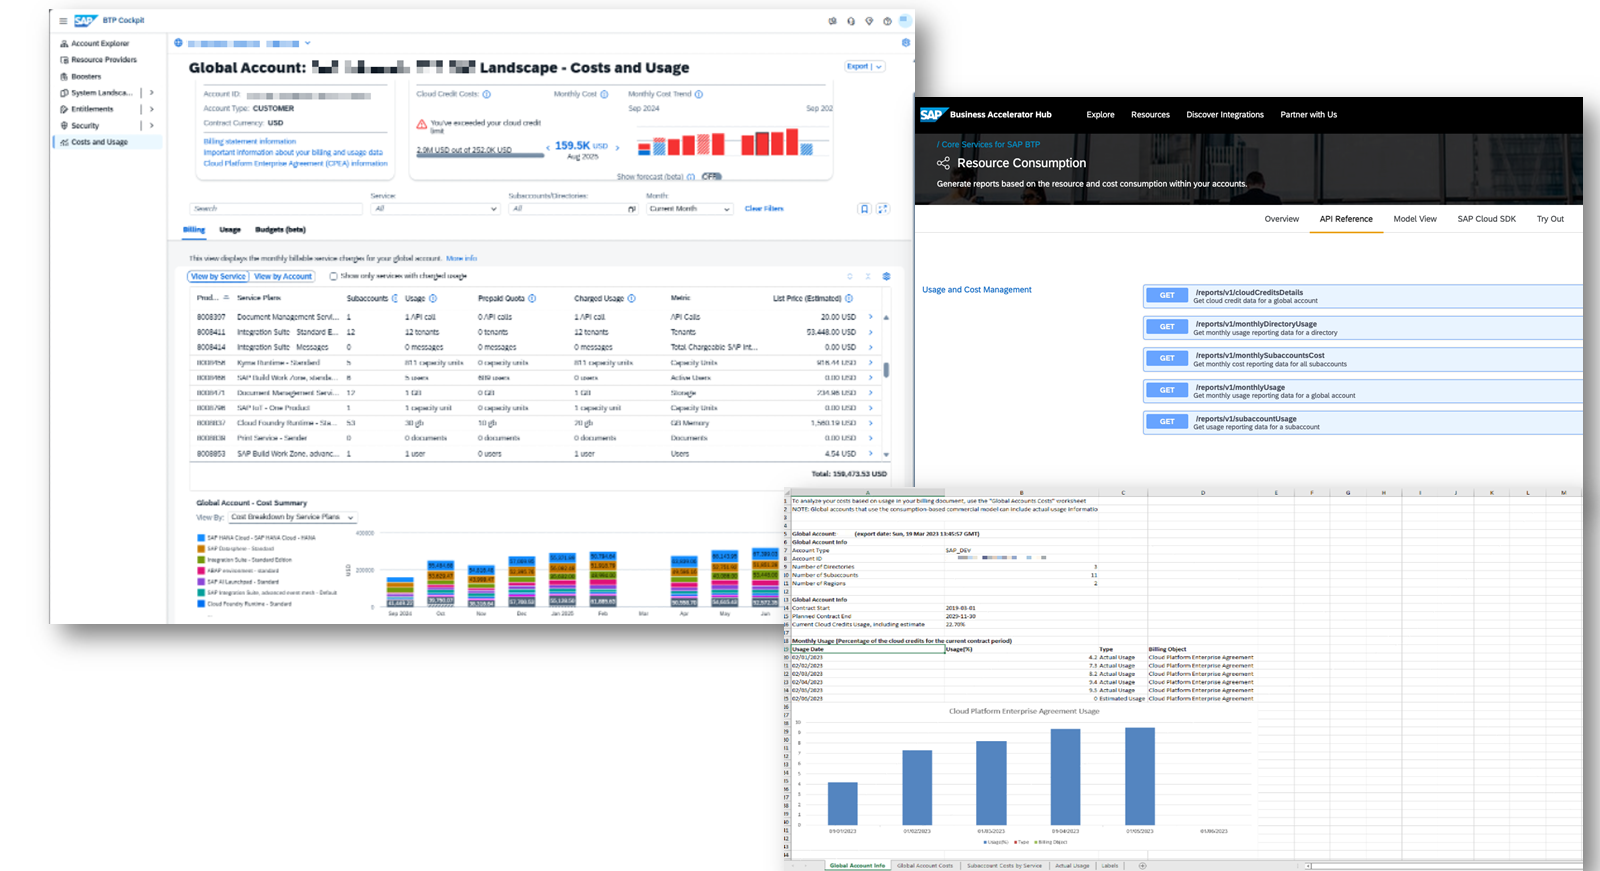Screen dimensions: 1600x871
Task: Open row details for SAP Build Work Zone 8008853
Action: tap(870, 454)
